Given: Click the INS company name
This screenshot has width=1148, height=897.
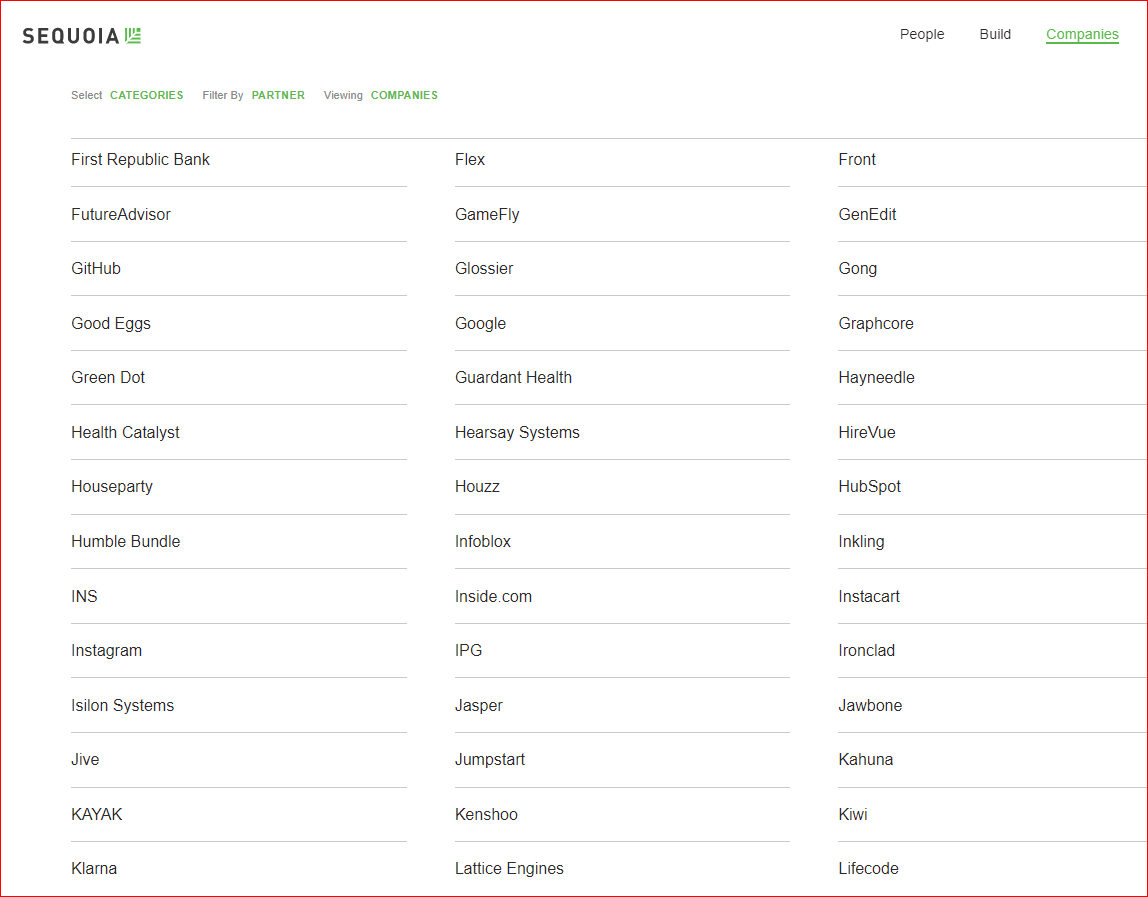Looking at the screenshot, I should [x=84, y=597].
